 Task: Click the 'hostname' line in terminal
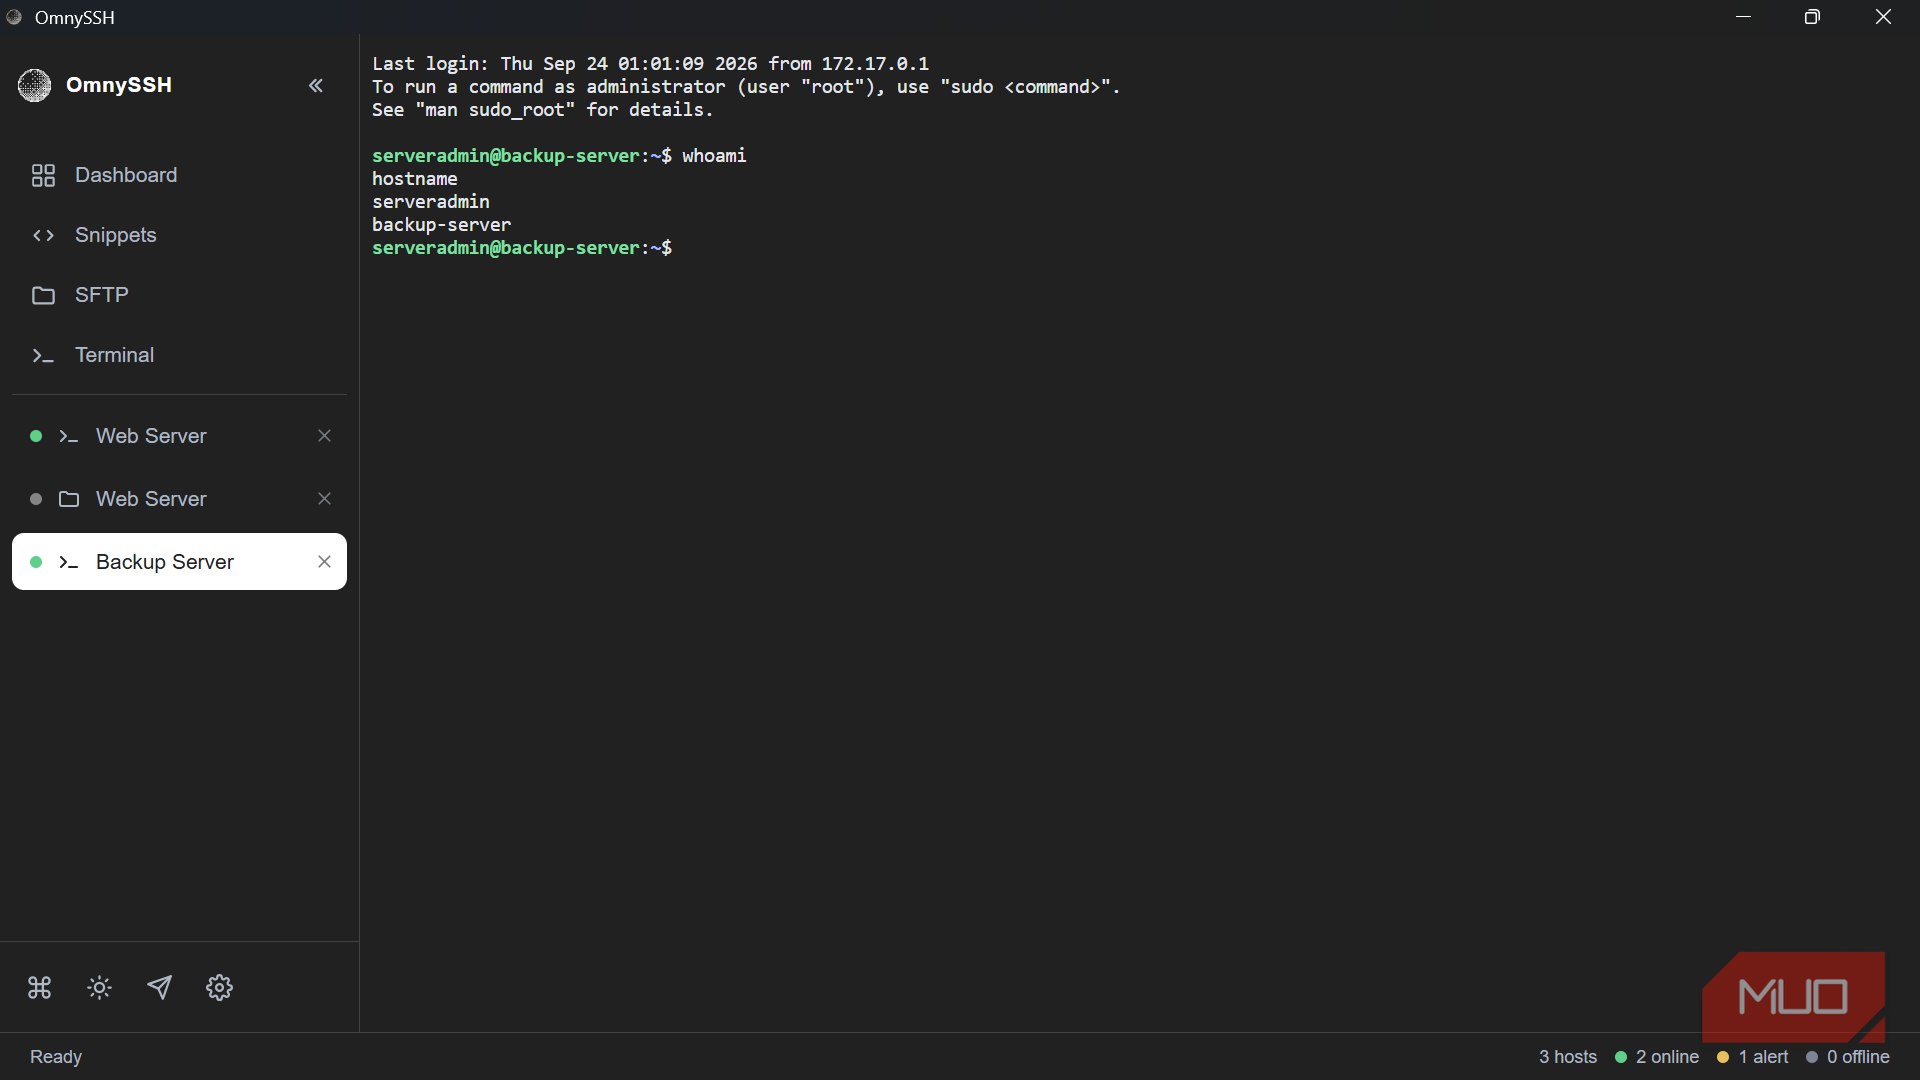click(x=415, y=179)
